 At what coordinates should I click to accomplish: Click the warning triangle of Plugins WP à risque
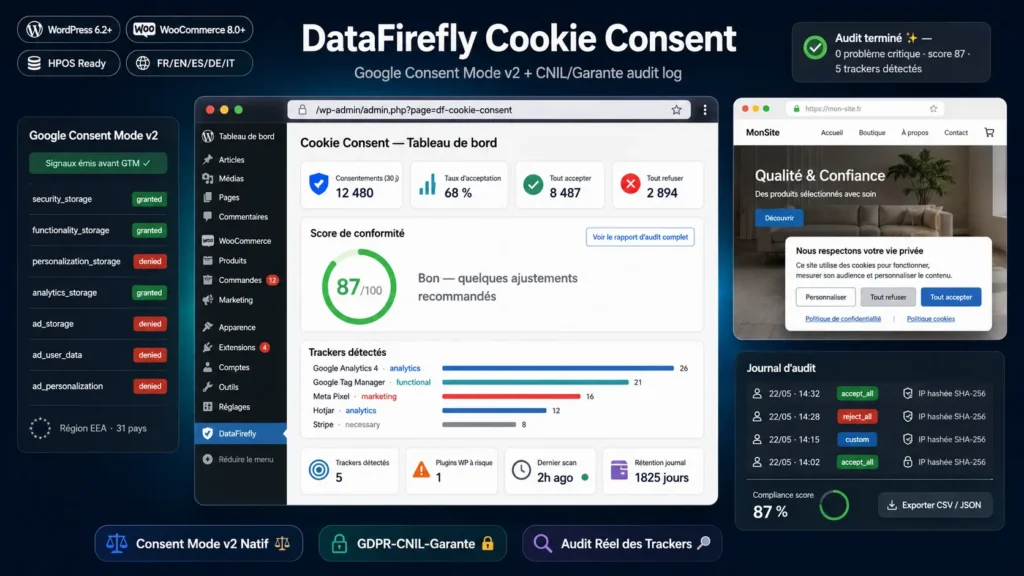[x=421, y=470]
